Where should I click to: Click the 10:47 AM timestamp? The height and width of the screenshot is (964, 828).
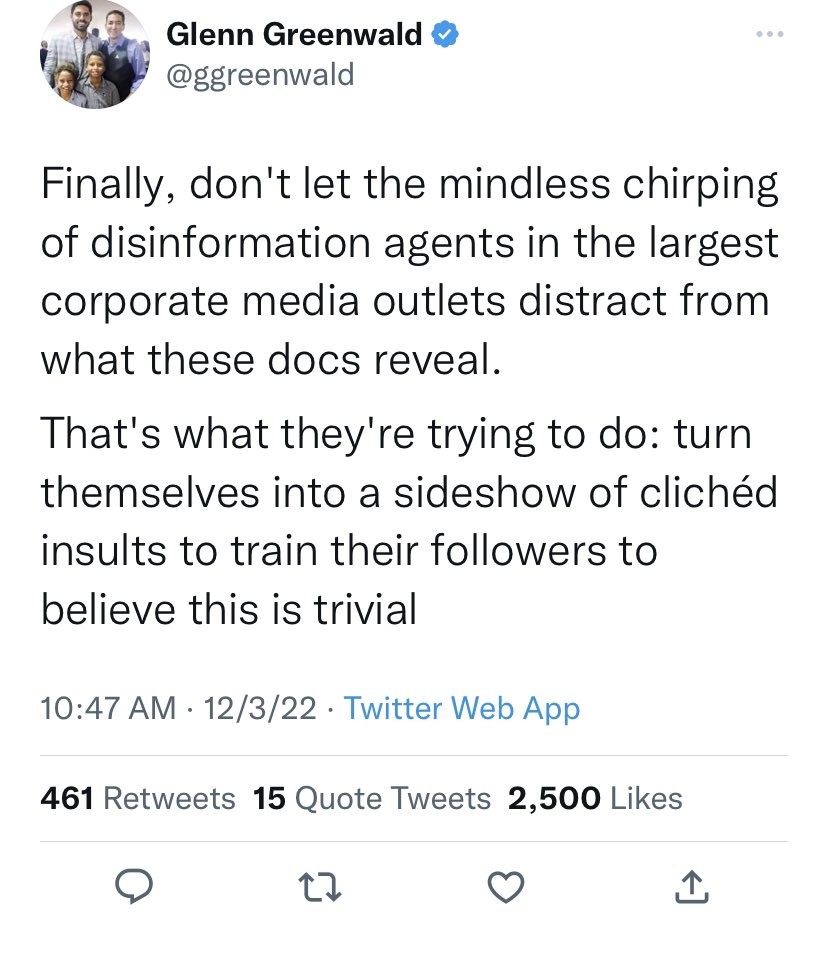click(108, 709)
